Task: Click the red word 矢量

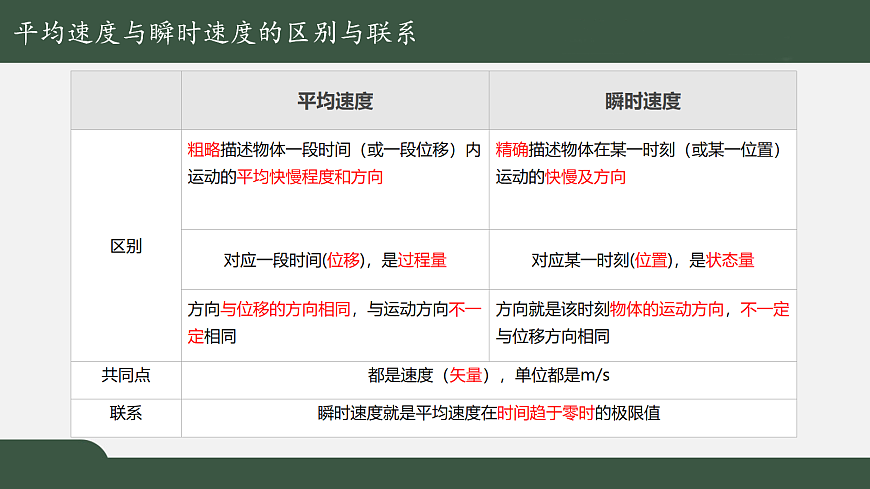Action: (466, 376)
